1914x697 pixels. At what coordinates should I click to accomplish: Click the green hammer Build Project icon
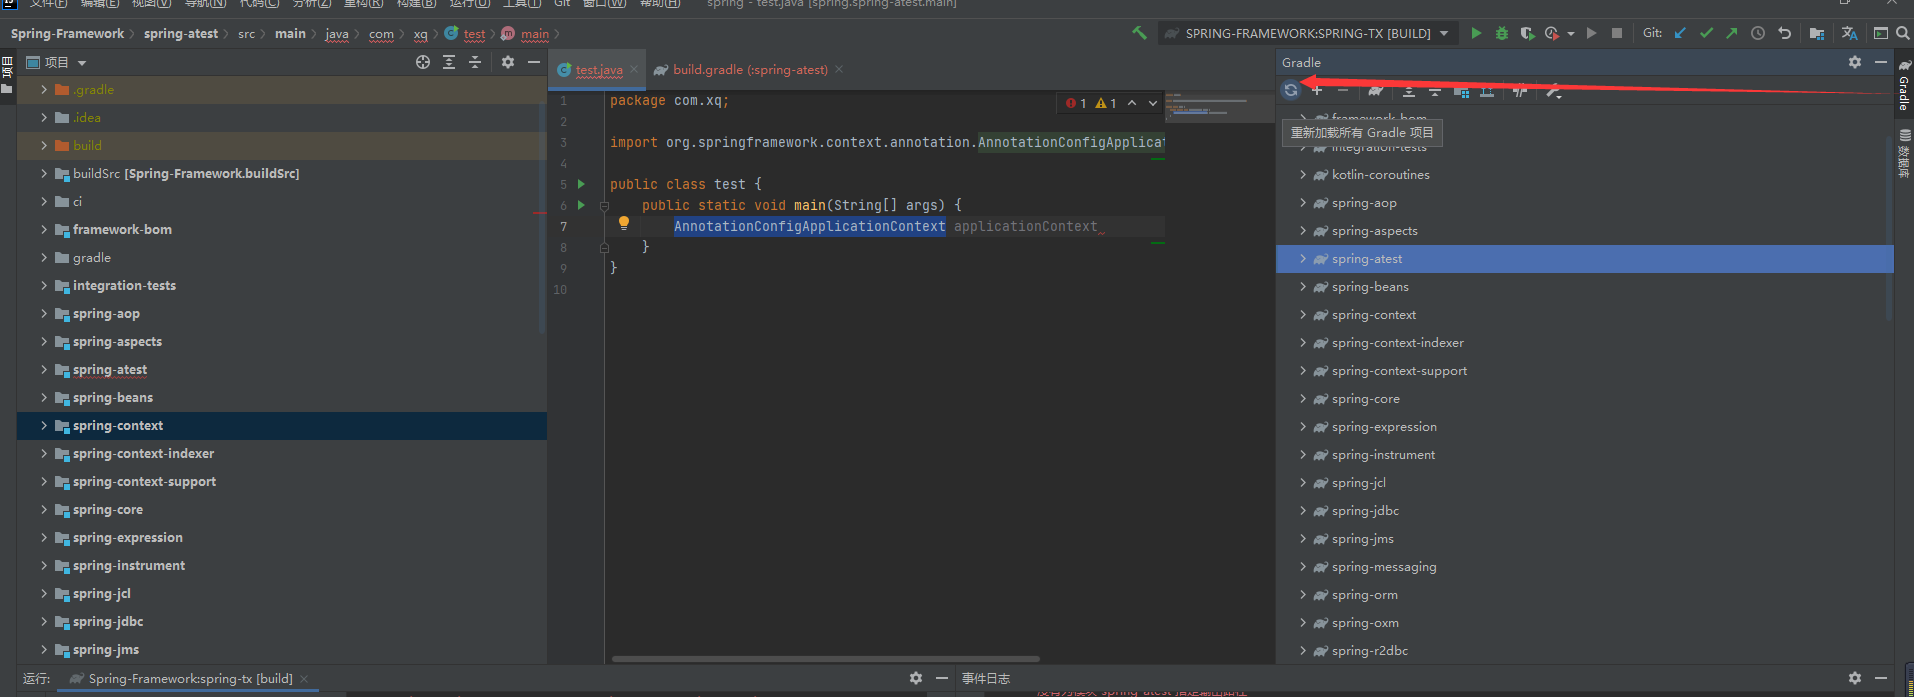(x=1139, y=33)
